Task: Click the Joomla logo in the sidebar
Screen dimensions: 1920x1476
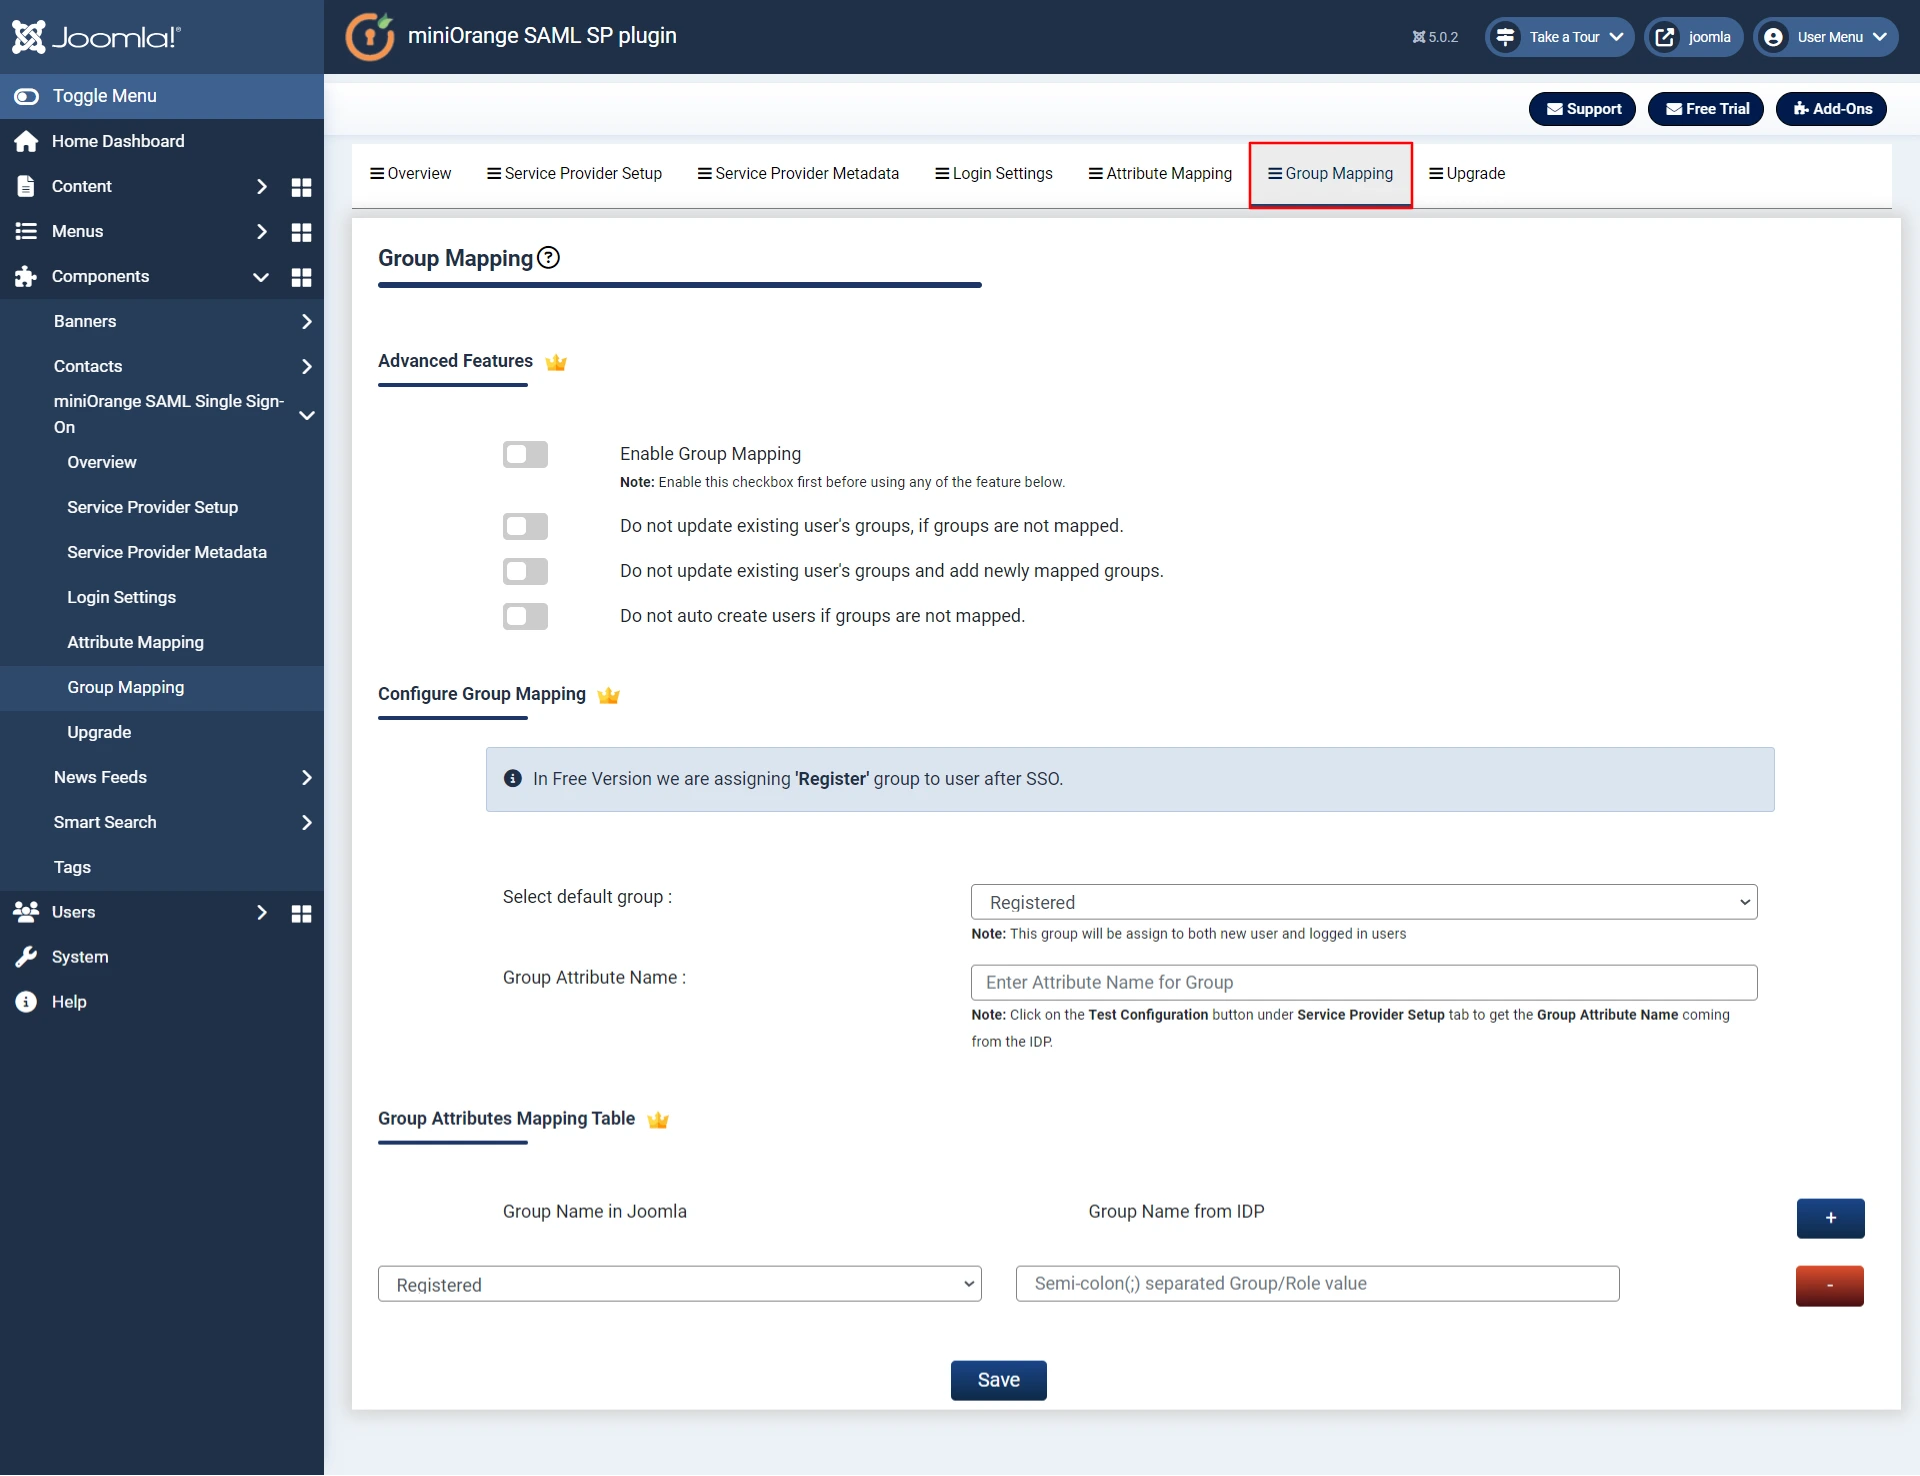Action: [x=96, y=37]
